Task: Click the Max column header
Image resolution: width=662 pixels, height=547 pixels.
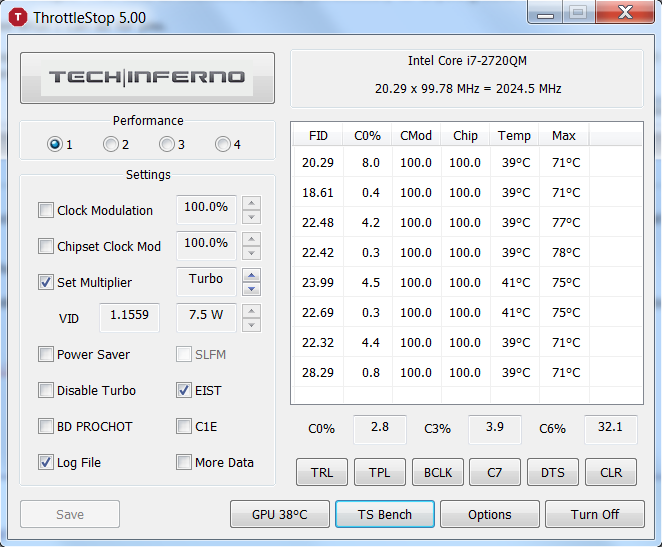Action: tap(564, 135)
